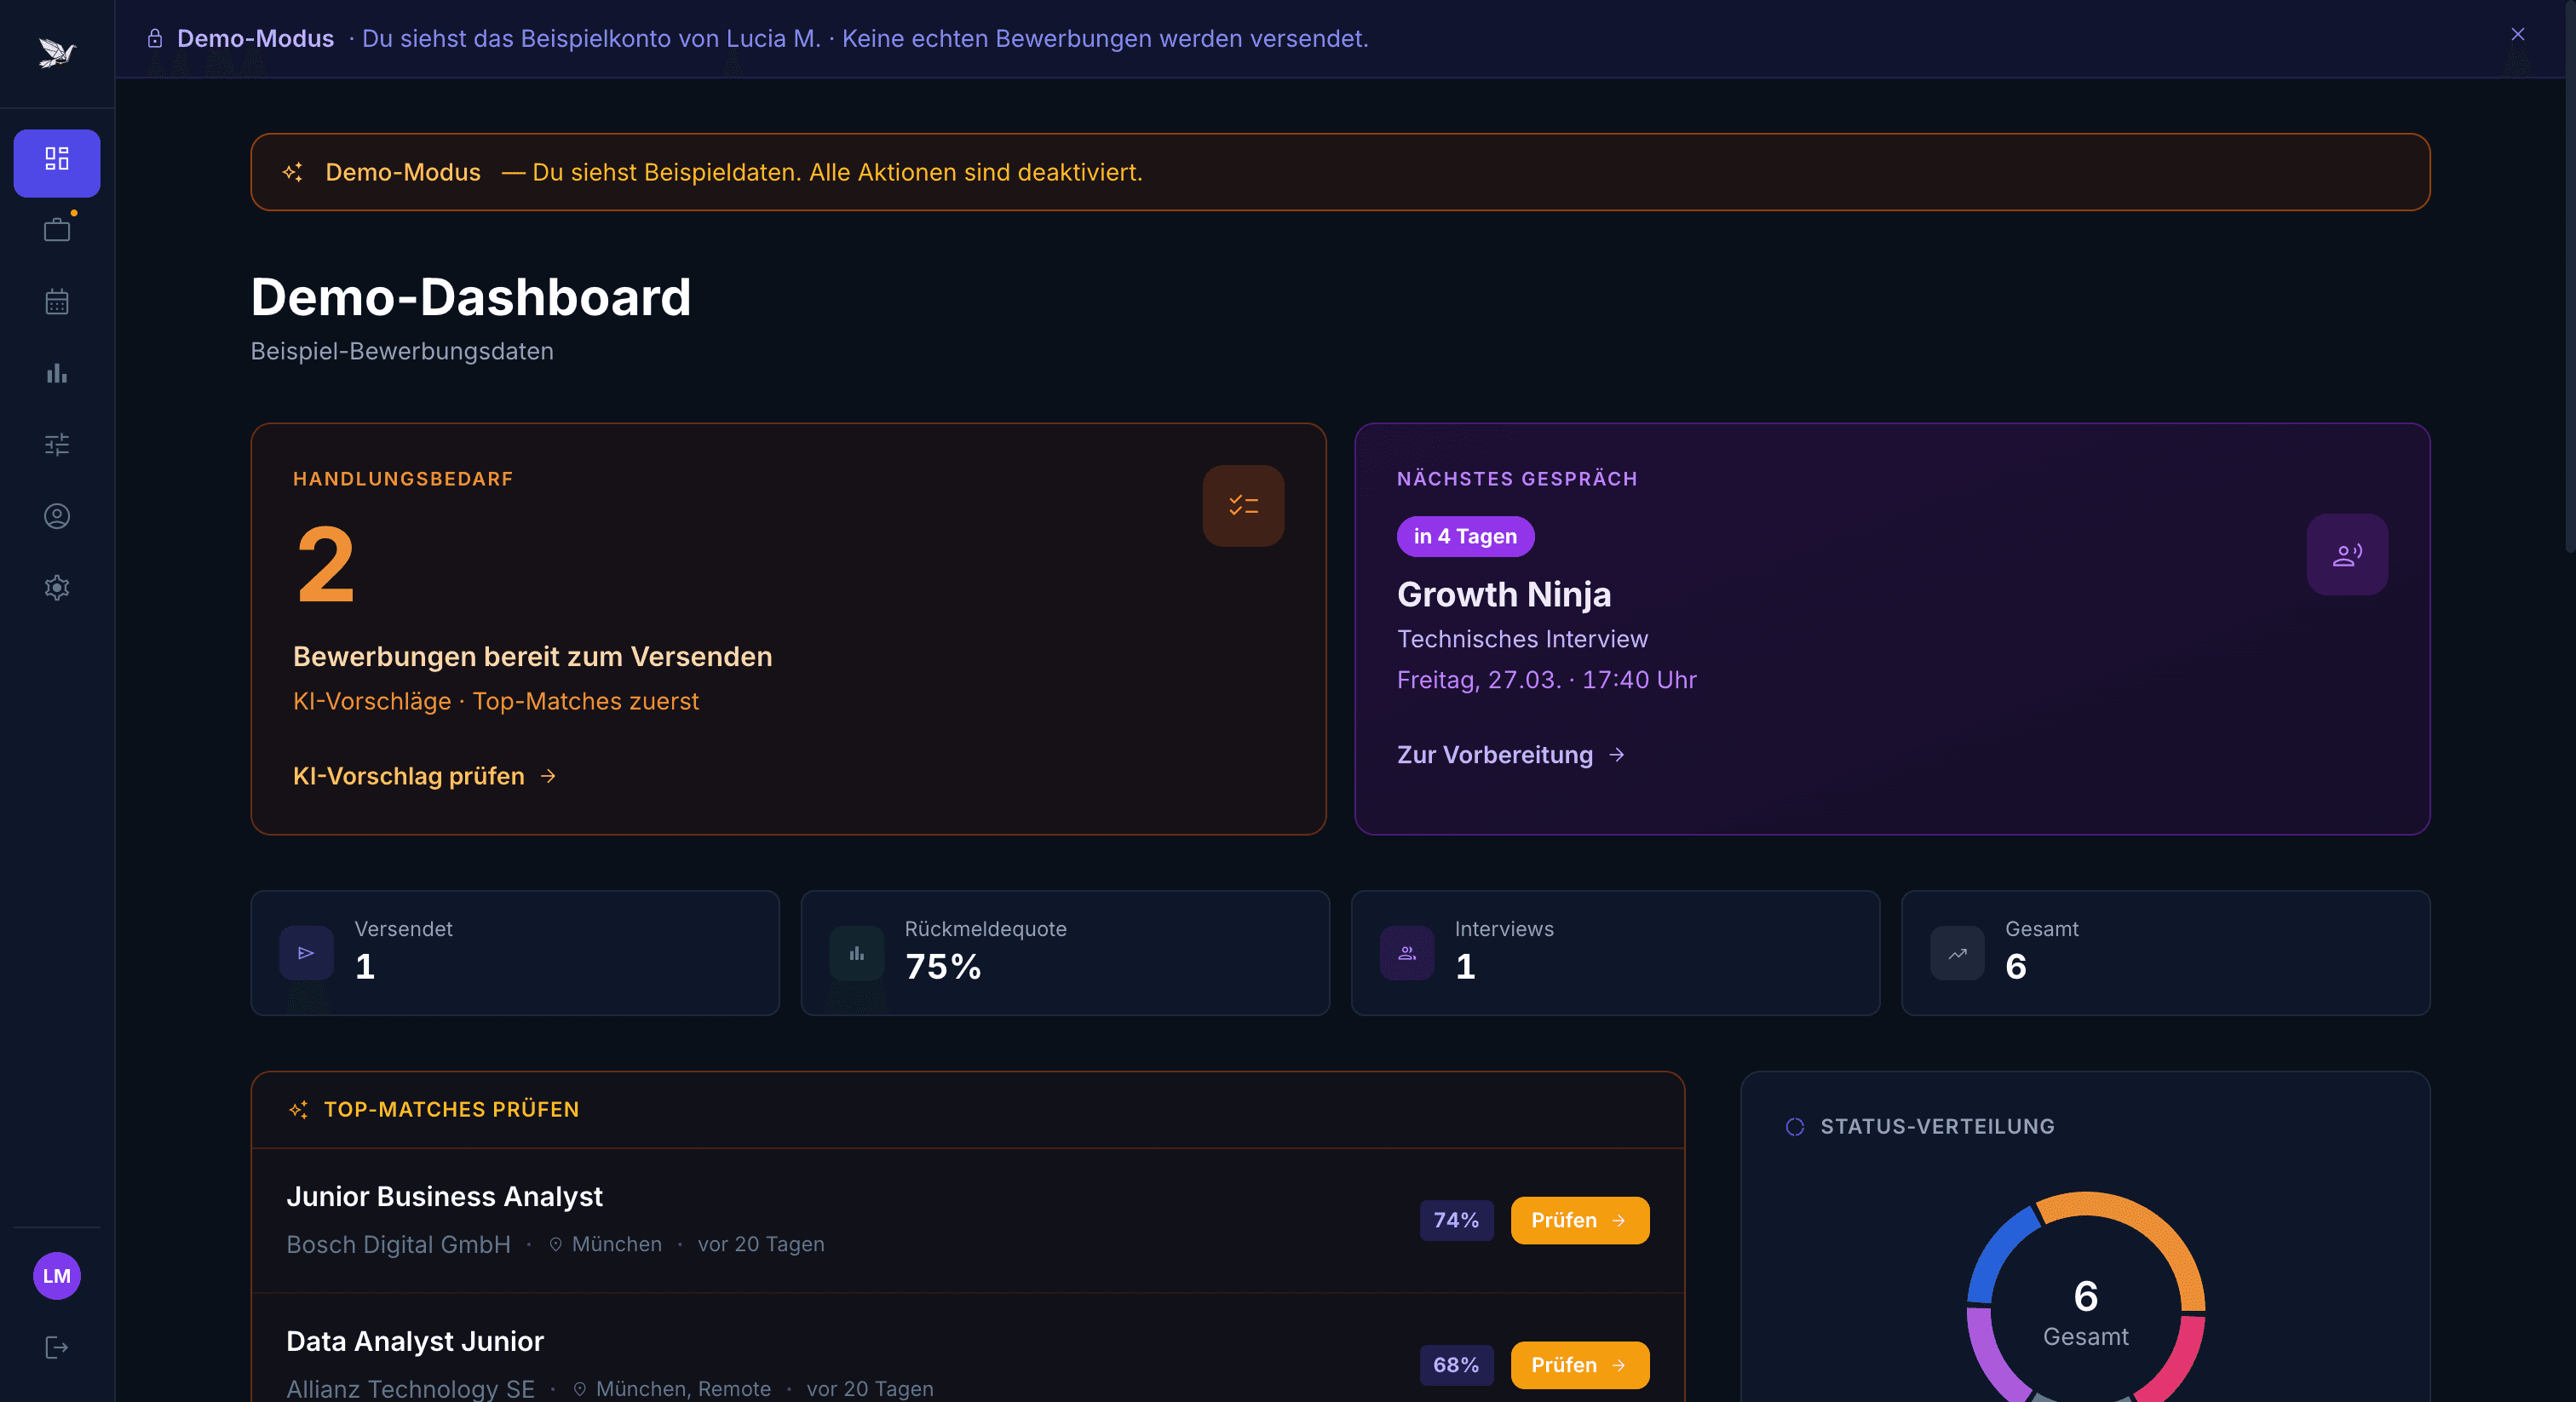Open the calendar icon in sidebar

click(57, 302)
